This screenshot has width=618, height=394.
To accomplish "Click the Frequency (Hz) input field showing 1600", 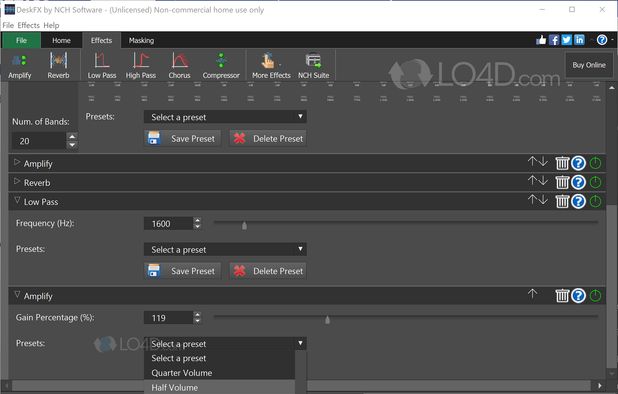I will tap(169, 224).
